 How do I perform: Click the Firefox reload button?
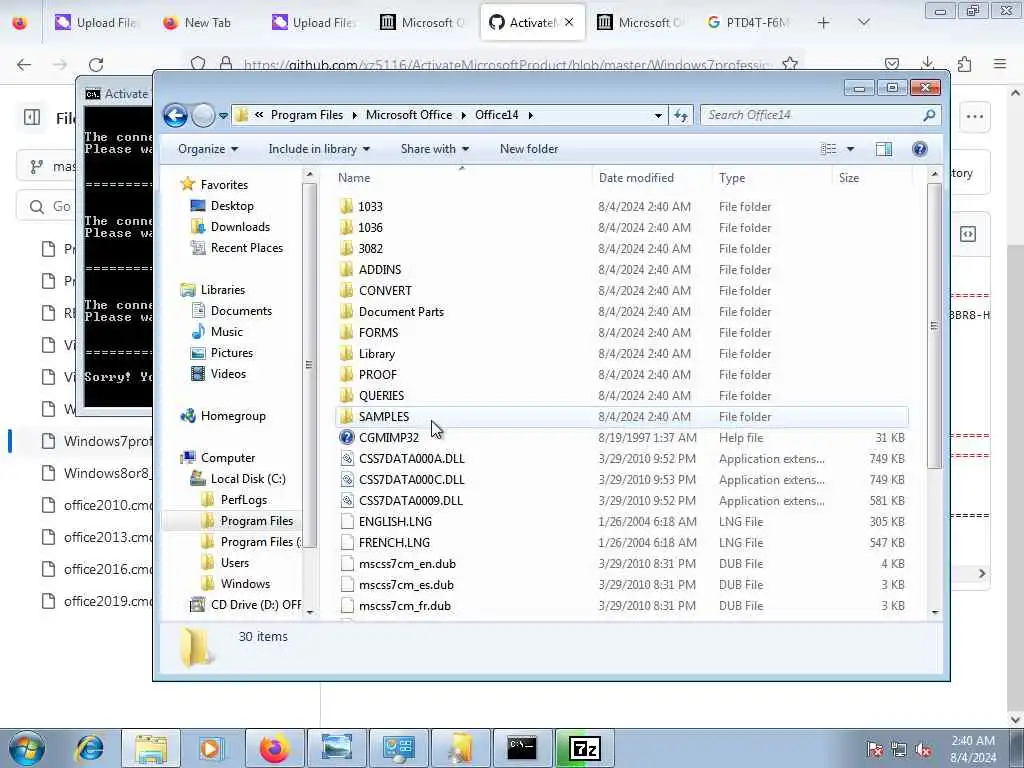(x=96, y=64)
